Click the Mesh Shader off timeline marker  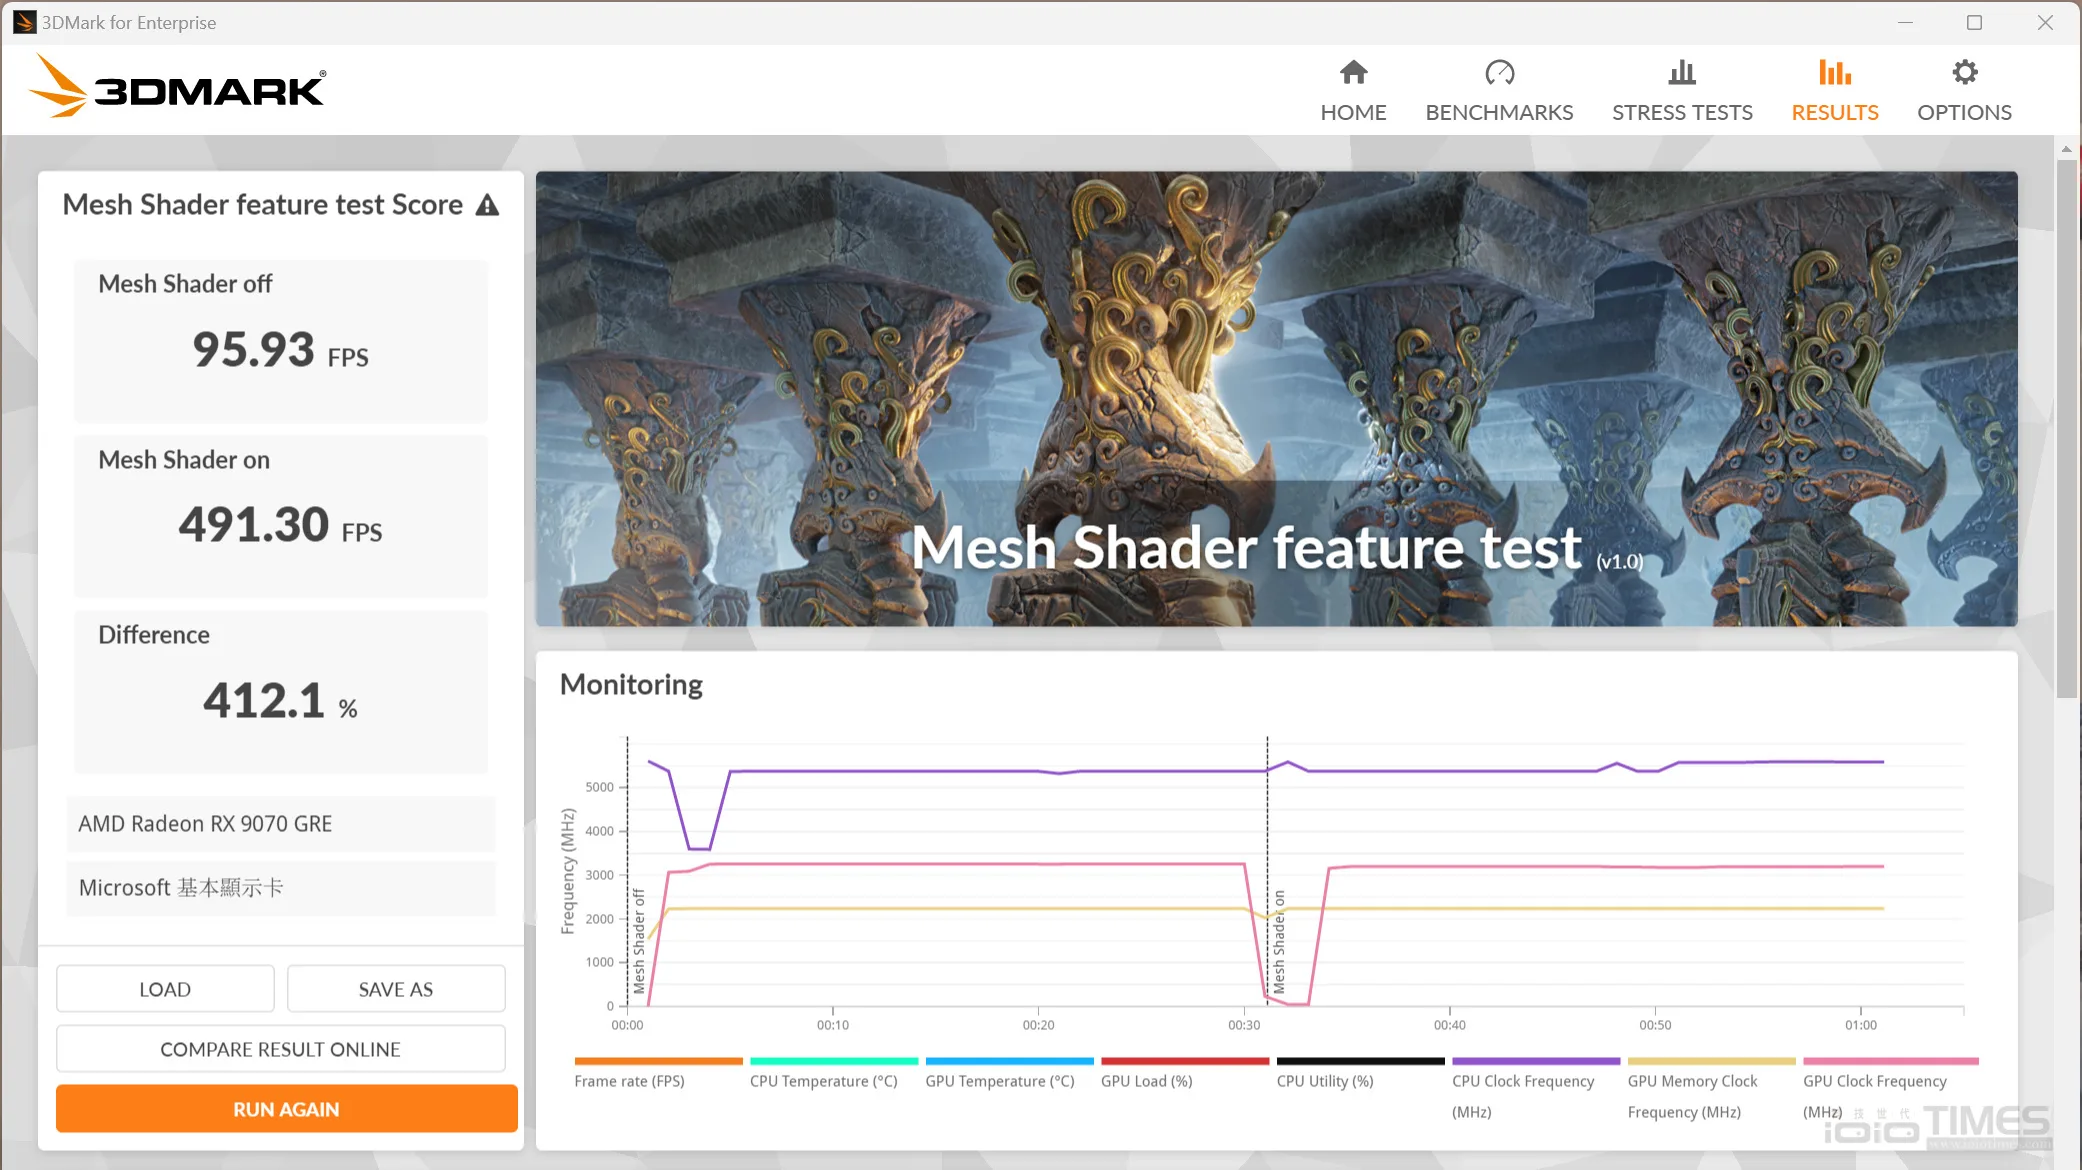(x=638, y=940)
